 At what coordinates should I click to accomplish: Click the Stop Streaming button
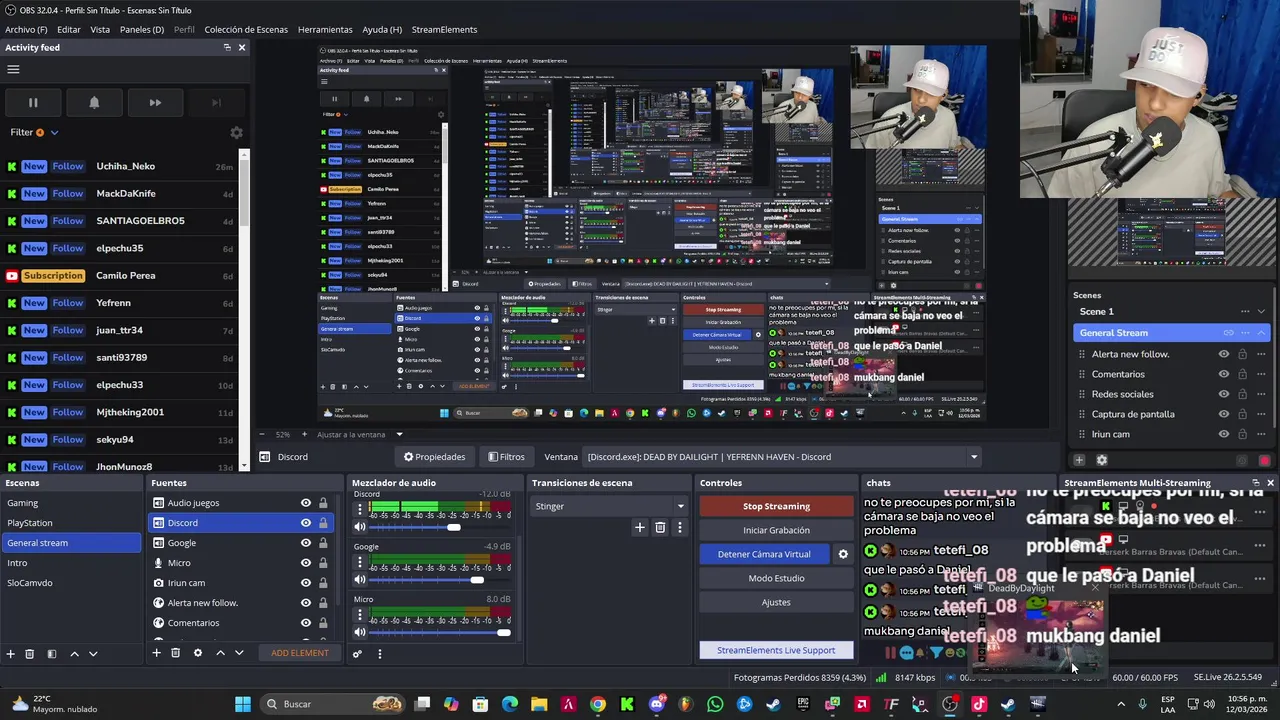point(776,506)
